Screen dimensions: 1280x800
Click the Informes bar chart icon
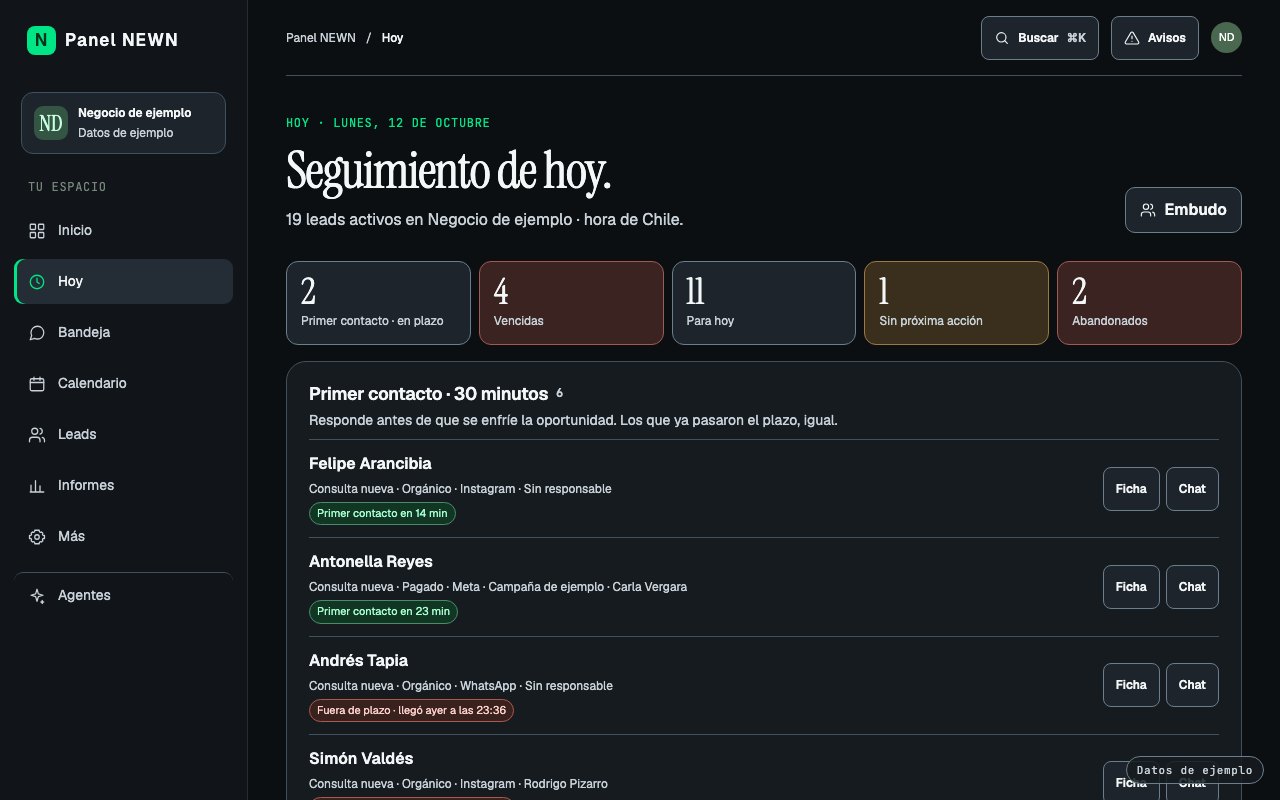[x=37, y=486]
